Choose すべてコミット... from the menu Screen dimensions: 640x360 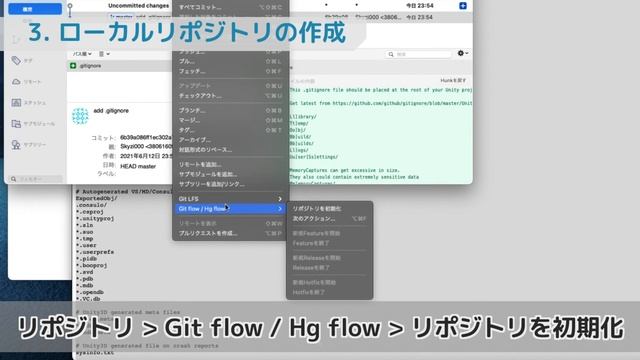point(230,7)
